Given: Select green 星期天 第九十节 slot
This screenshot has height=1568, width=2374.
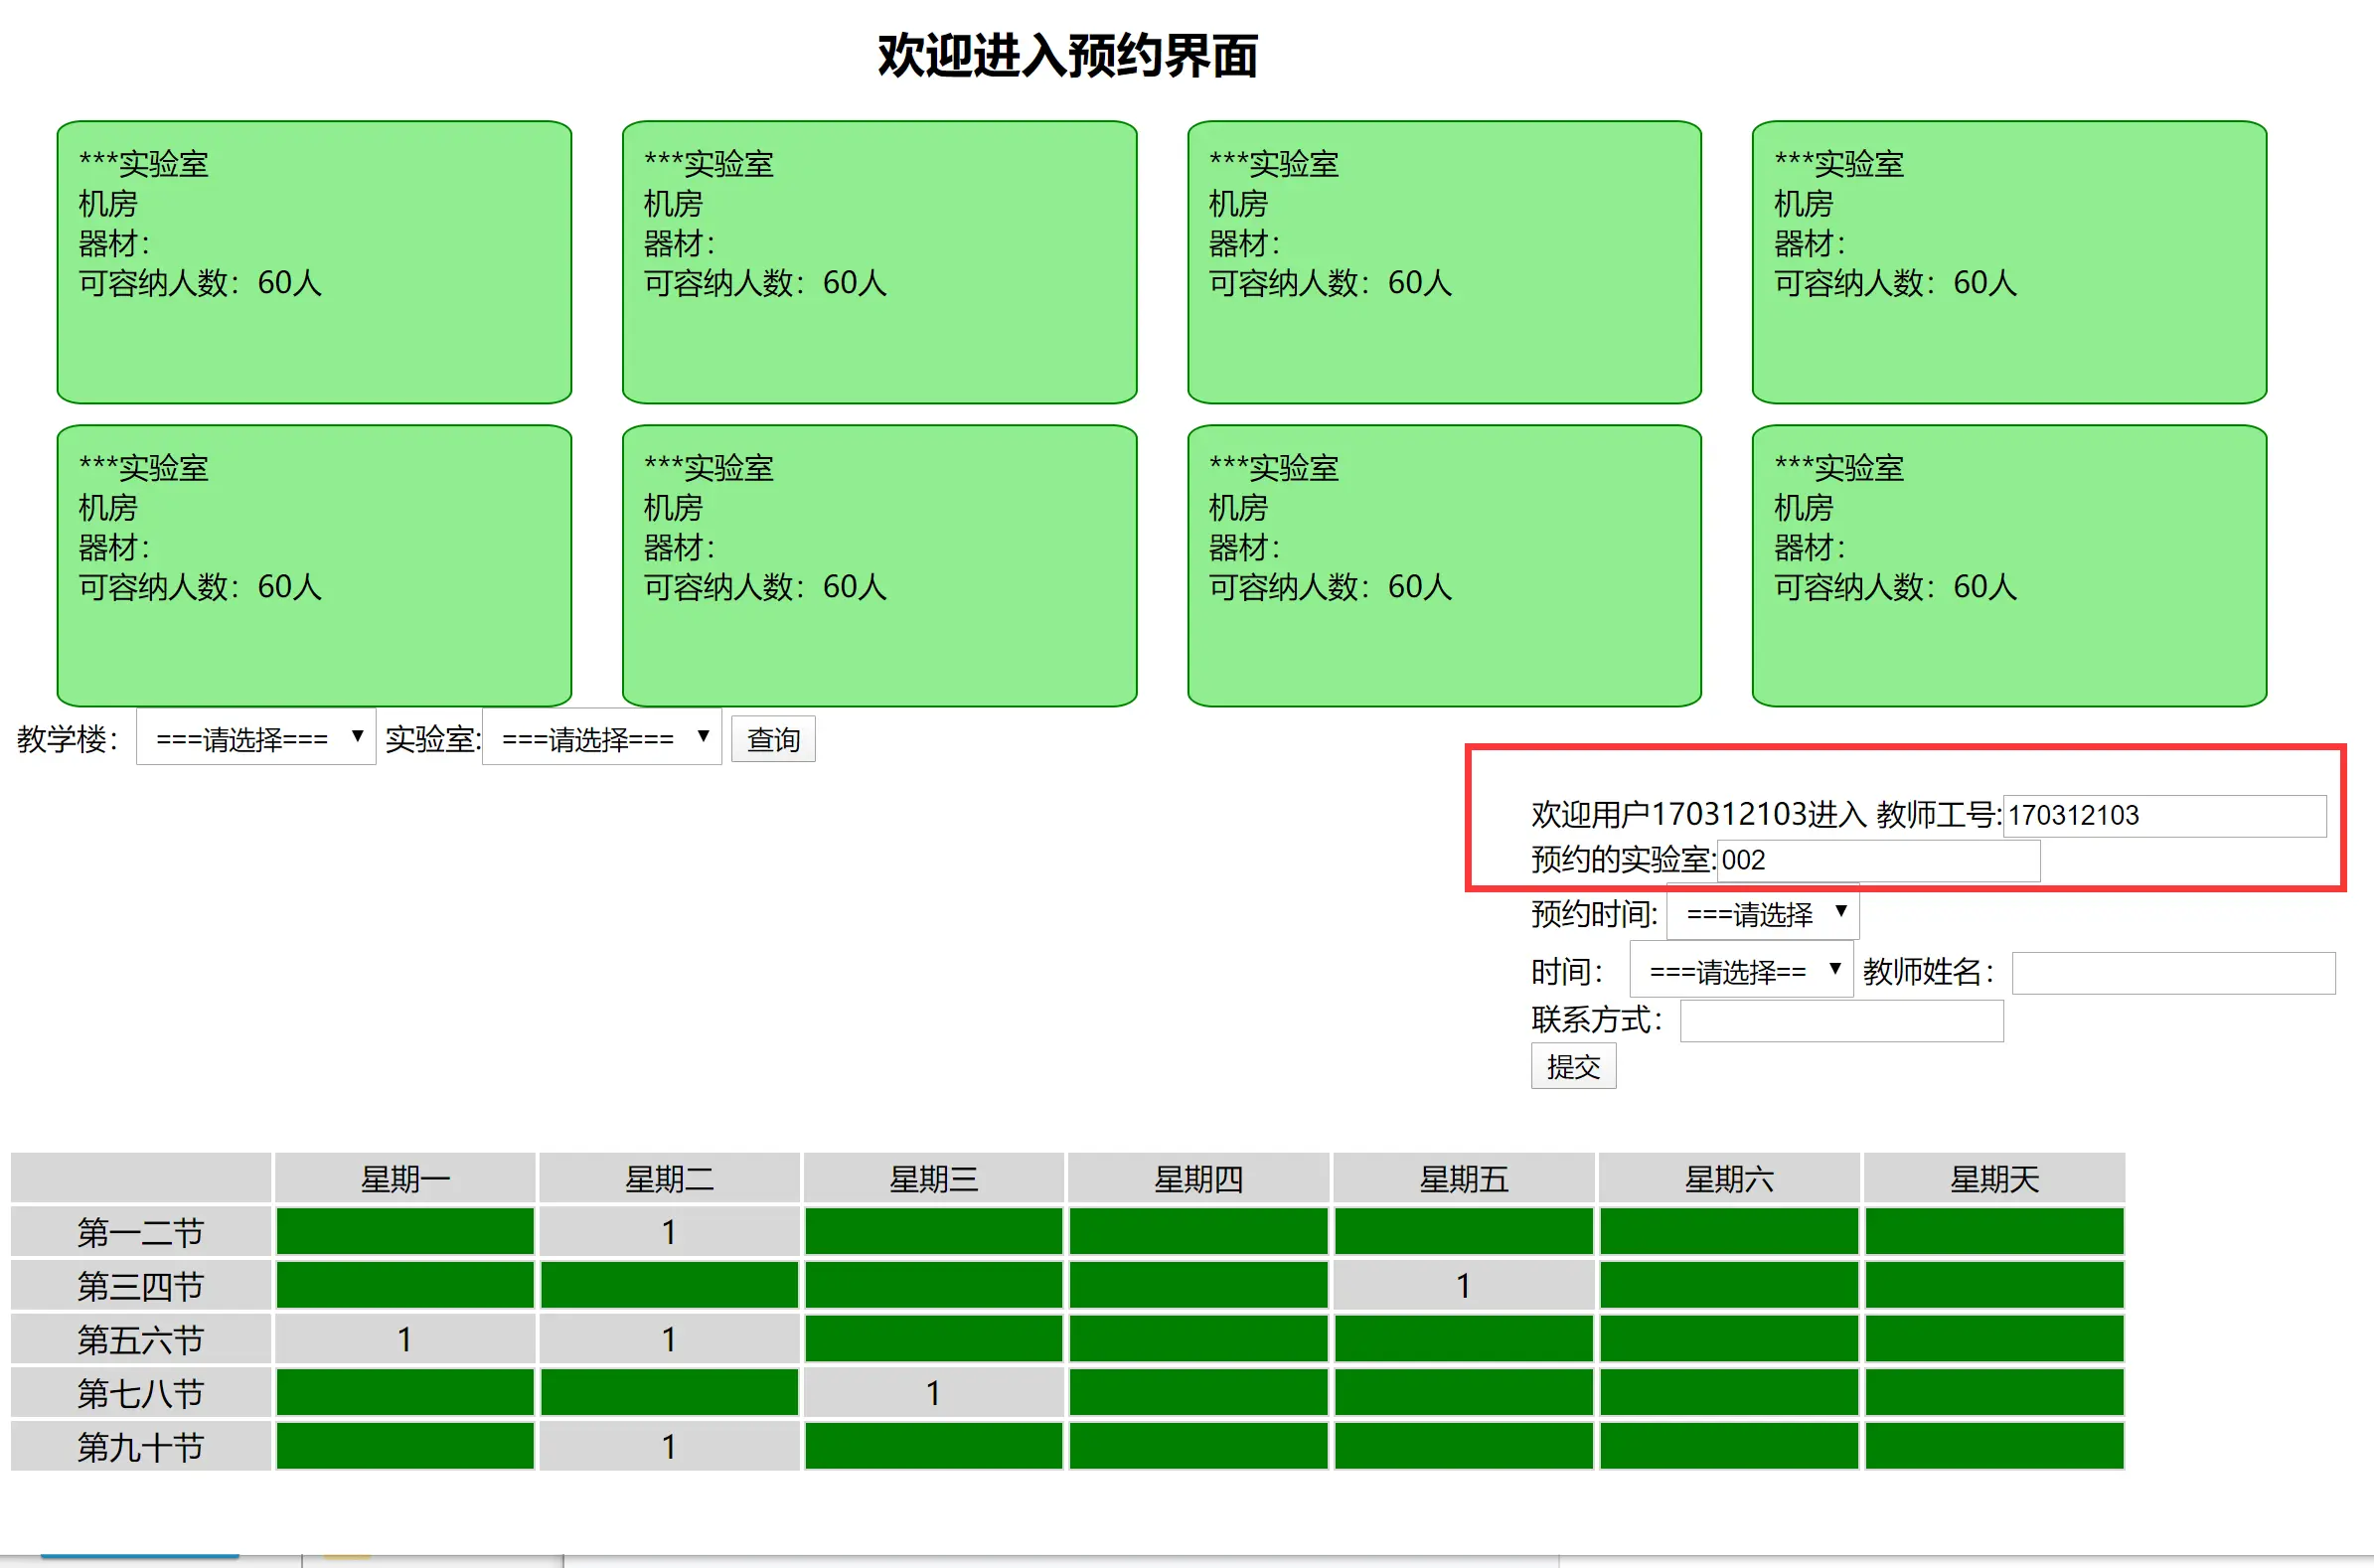Looking at the screenshot, I should click(1993, 1446).
